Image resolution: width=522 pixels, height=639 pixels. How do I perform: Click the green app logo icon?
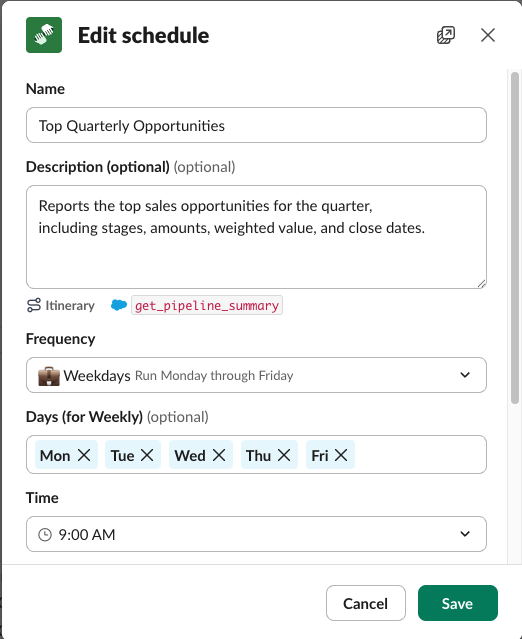pos(44,35)
